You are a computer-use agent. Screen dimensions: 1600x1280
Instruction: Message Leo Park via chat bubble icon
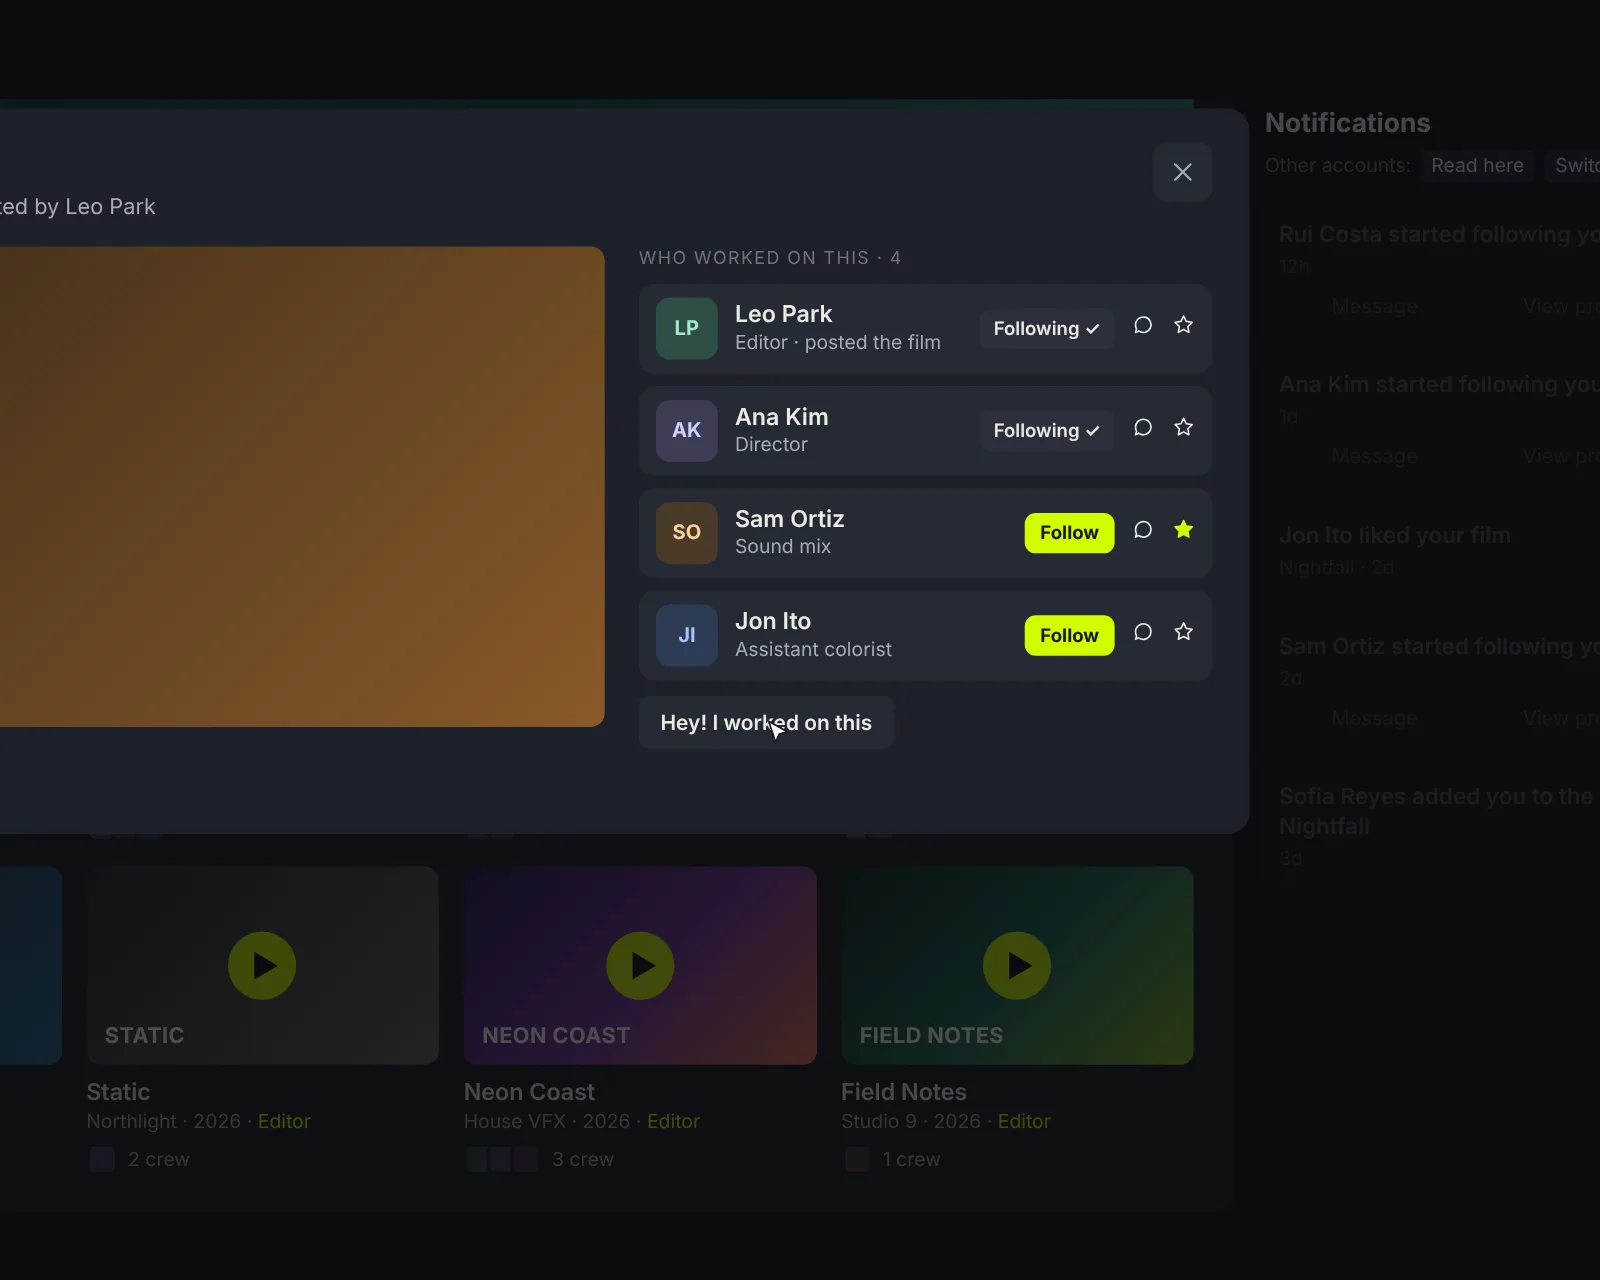1143,326
